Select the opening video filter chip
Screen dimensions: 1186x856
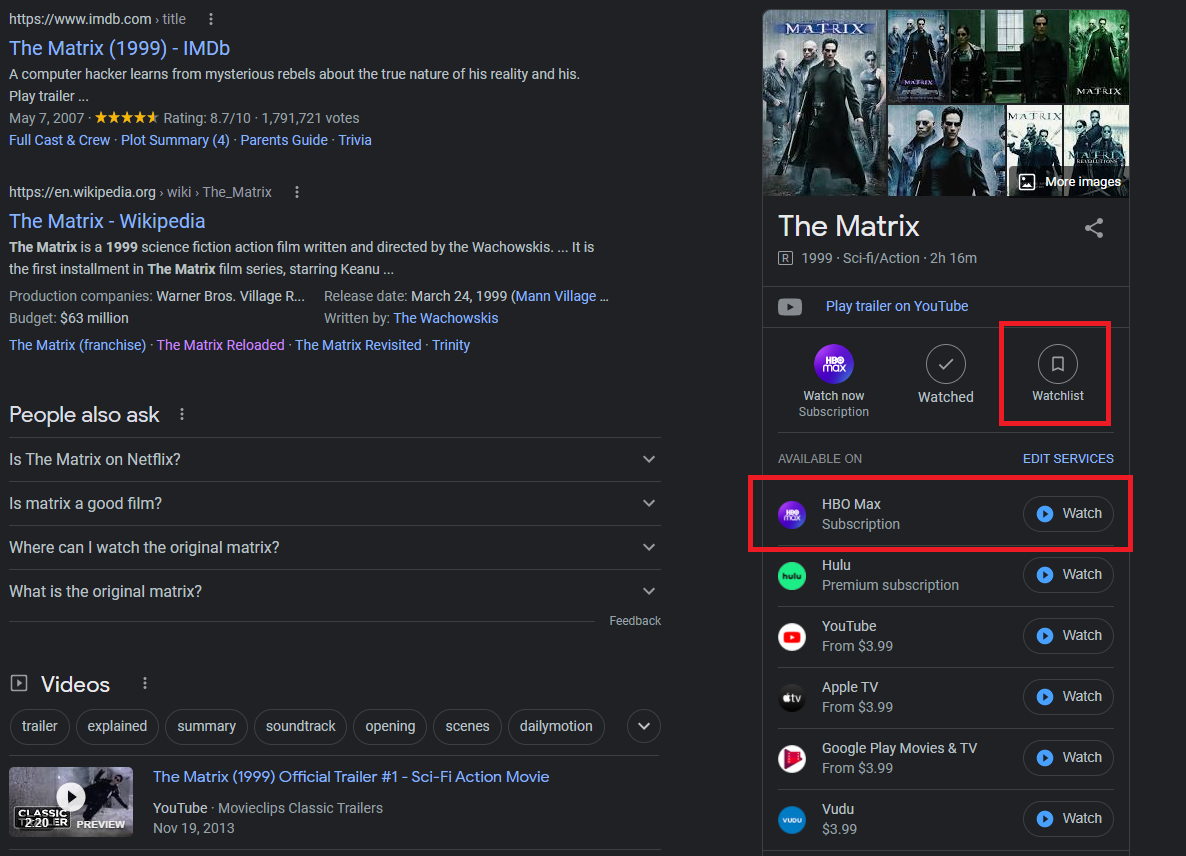pyautogui.click(x=390, y=727)
